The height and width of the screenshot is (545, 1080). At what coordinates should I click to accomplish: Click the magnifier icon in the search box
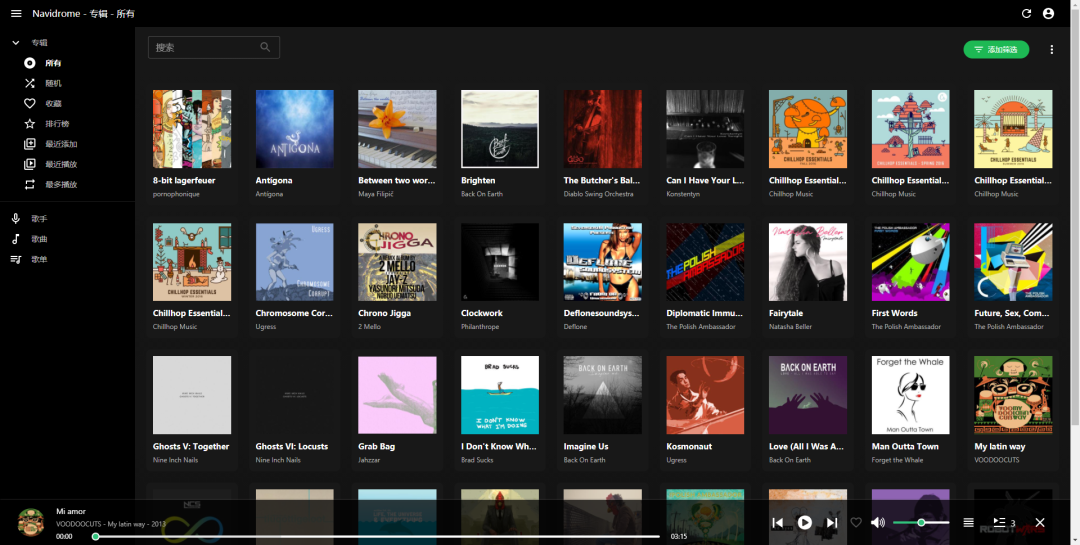pyautogui.click(x=265, y=48)
